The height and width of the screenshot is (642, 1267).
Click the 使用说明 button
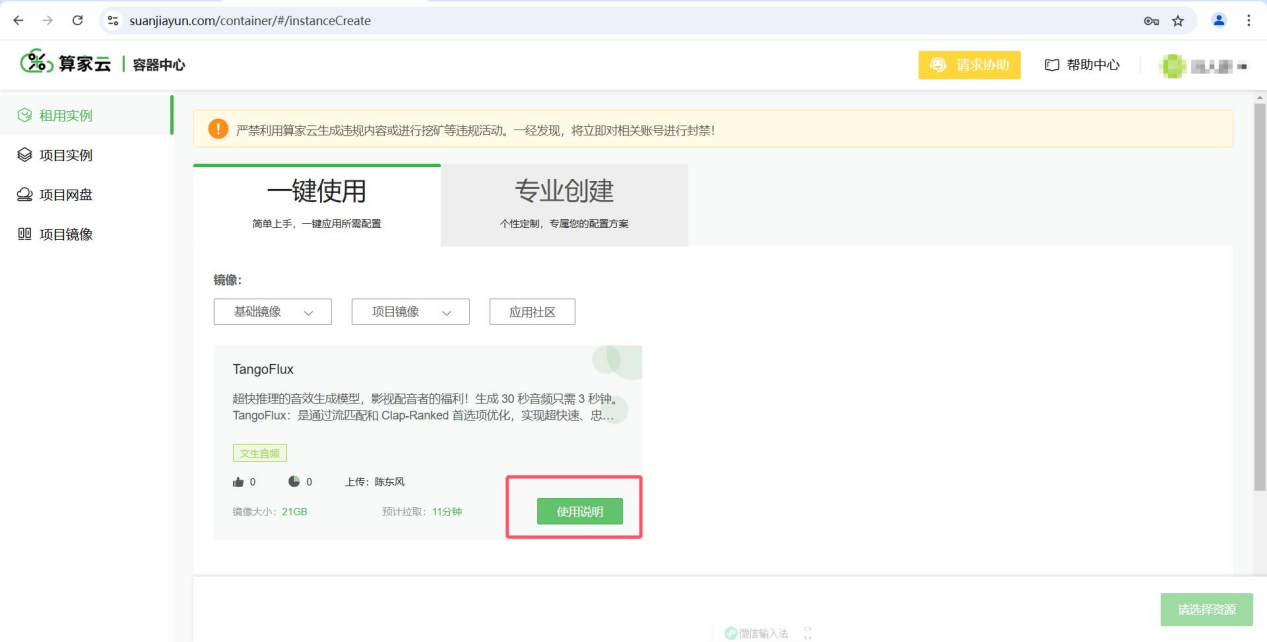pos(580,511)
